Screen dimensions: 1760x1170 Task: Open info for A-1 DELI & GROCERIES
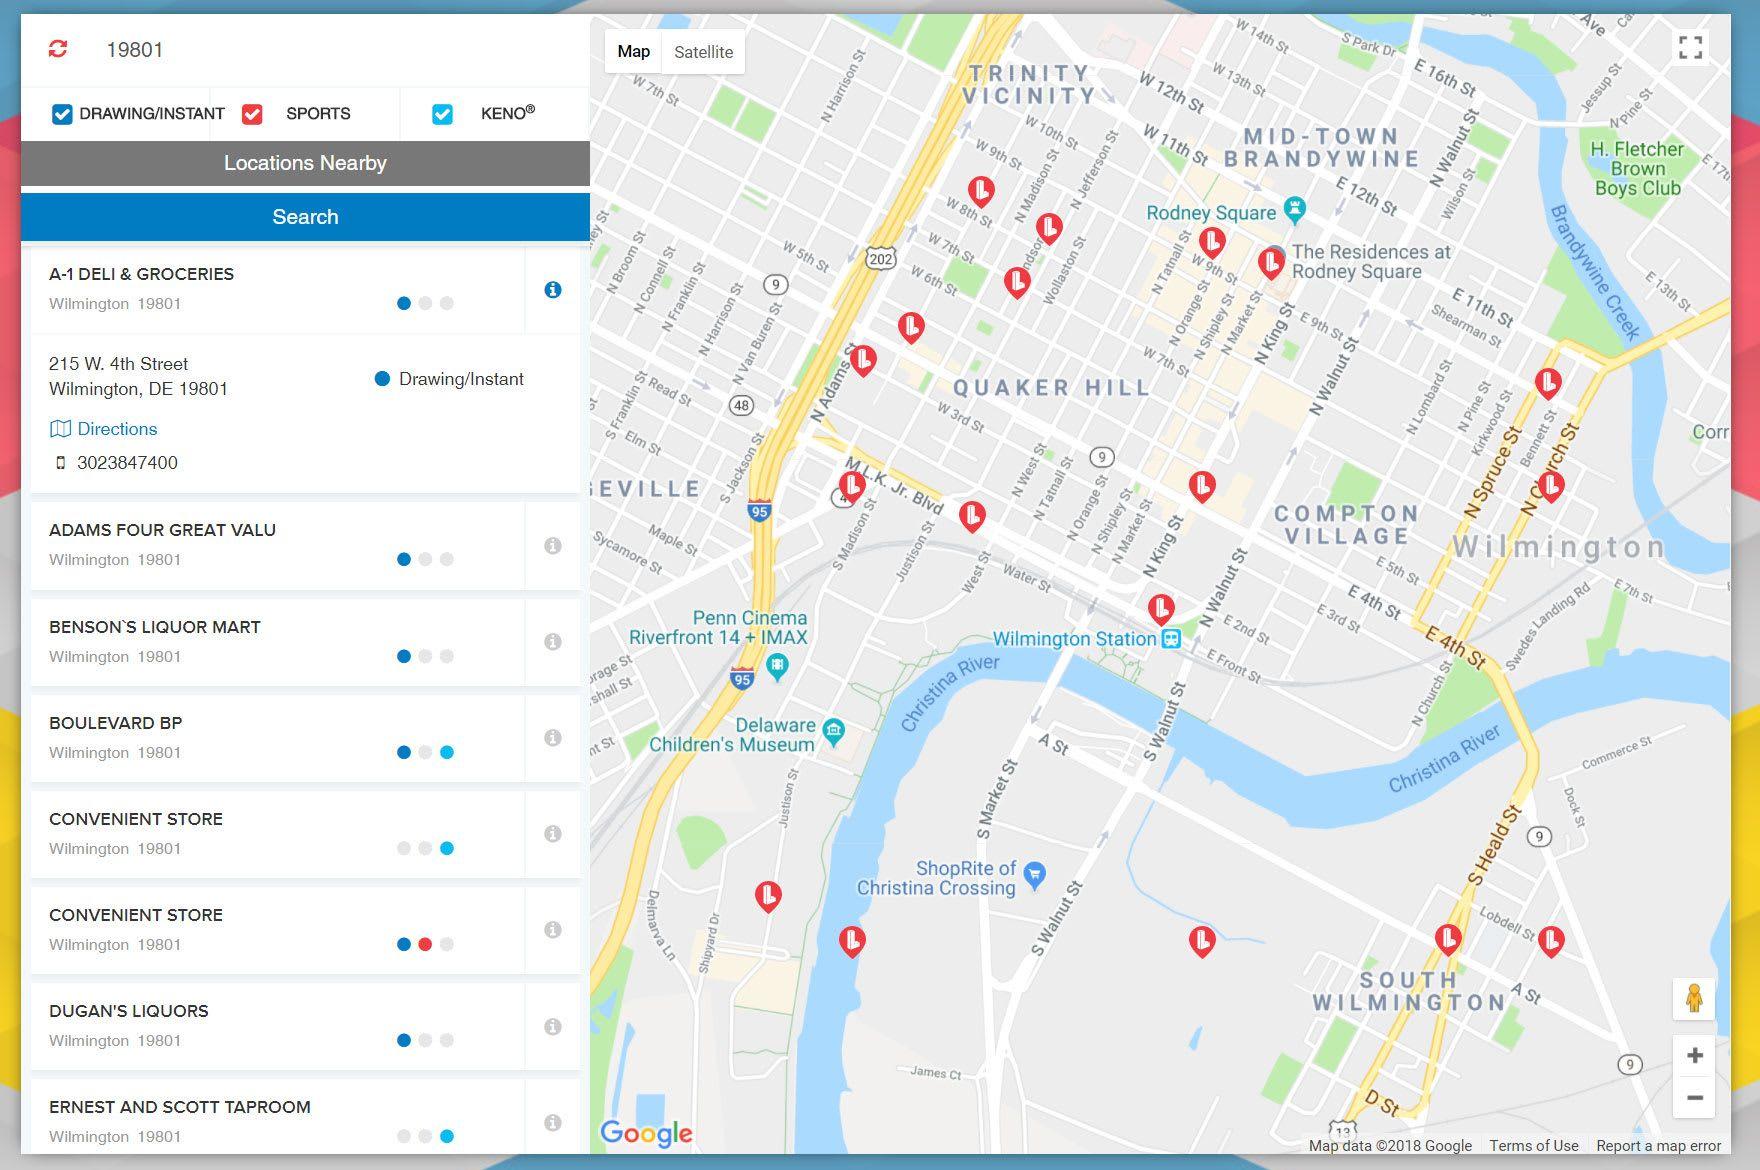tap(553, 290)
